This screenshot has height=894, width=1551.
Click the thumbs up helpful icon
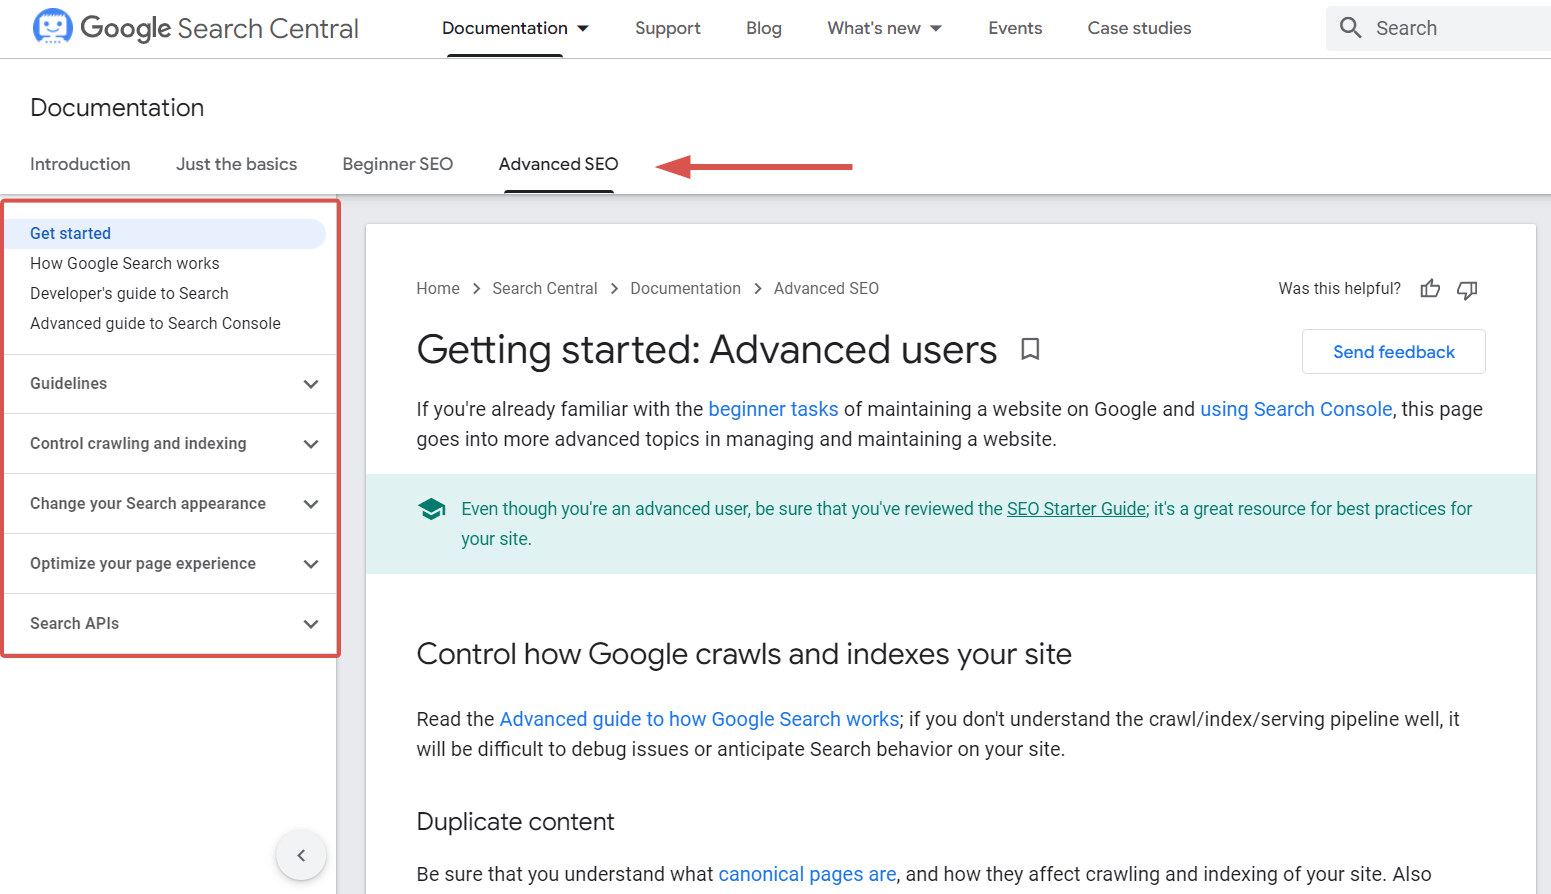1430,289
